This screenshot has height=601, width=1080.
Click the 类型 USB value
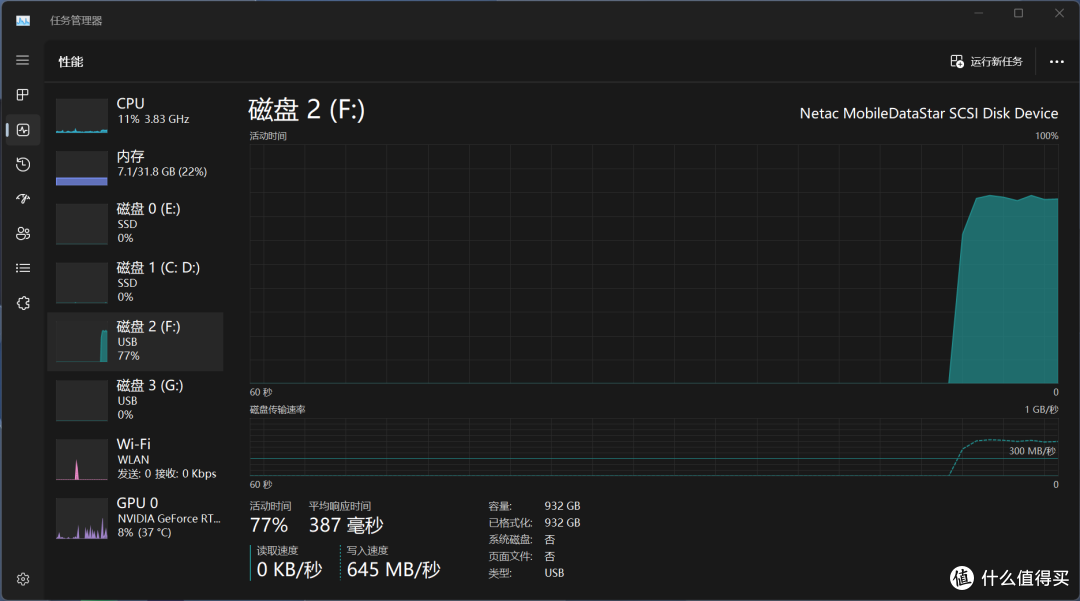point(554,573)
